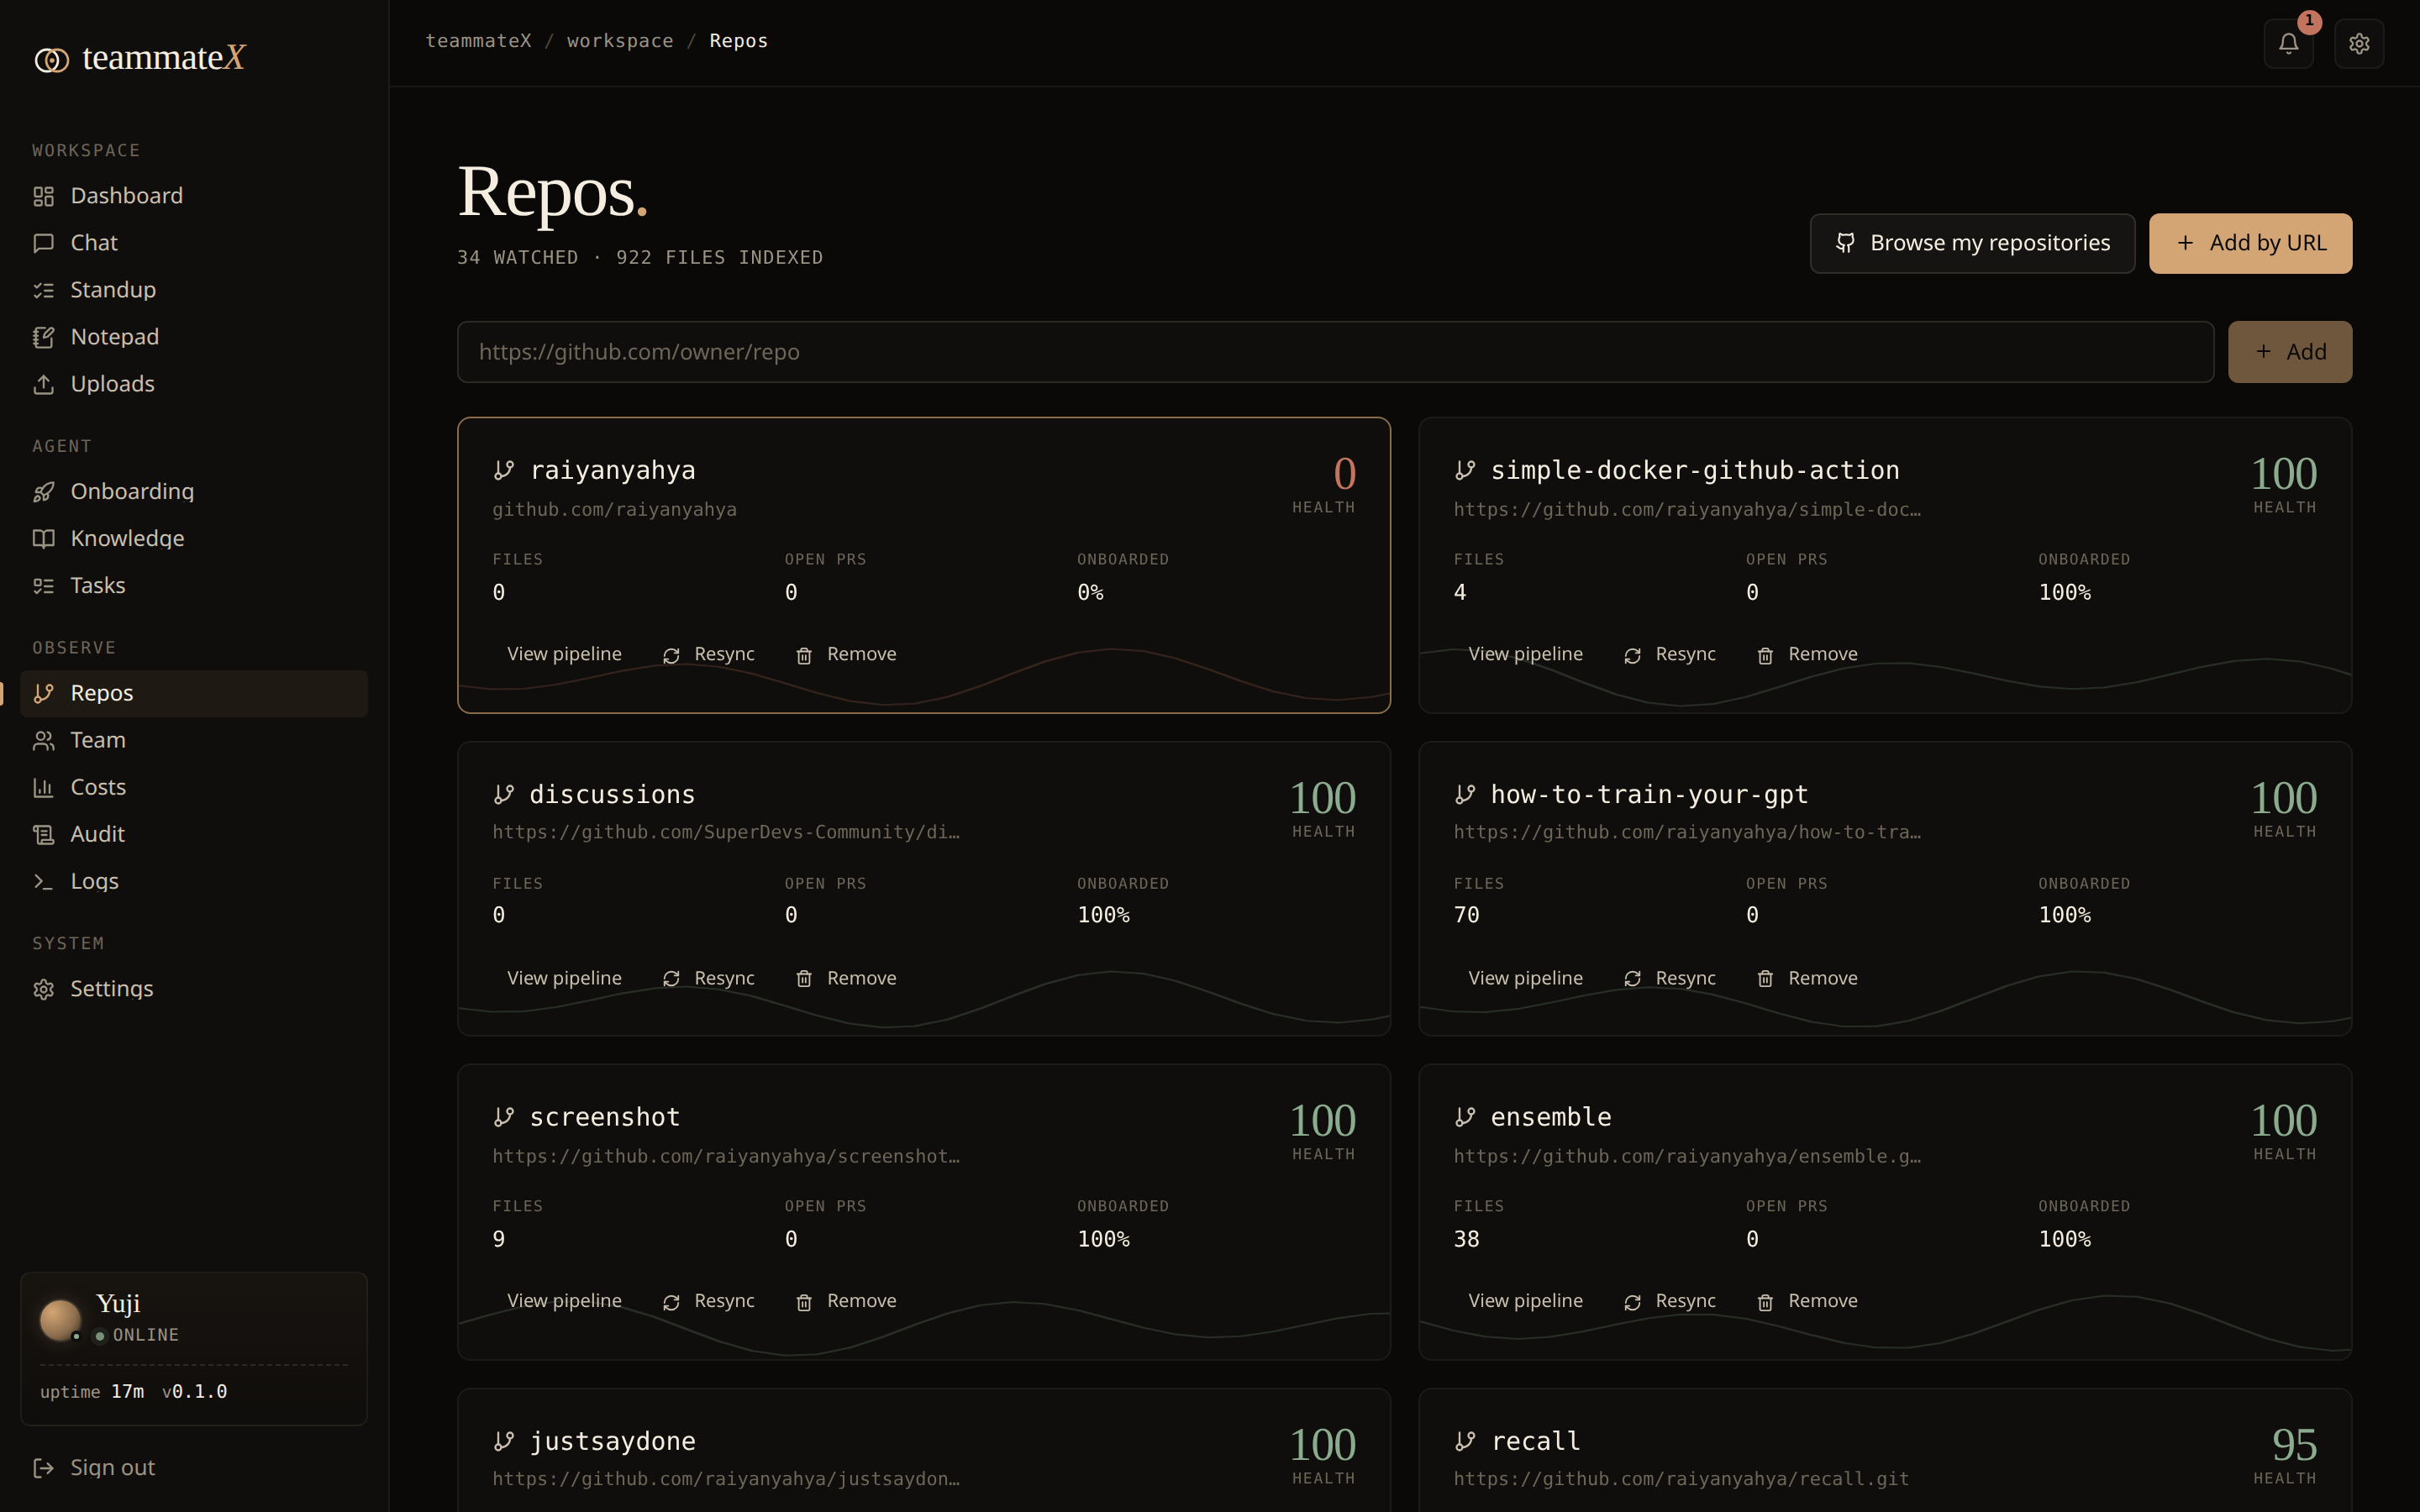Click the GitHub repo URL input field

coord(1335,352)
